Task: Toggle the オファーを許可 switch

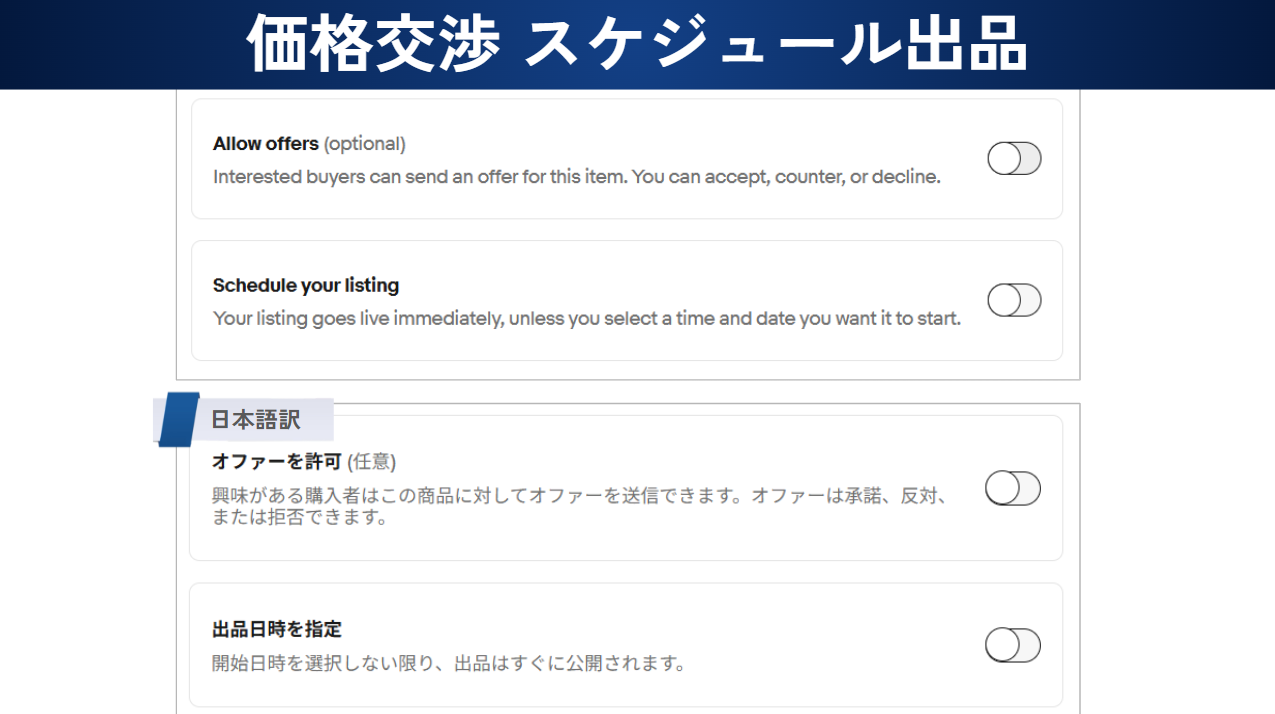Action: coord(1012,489)
